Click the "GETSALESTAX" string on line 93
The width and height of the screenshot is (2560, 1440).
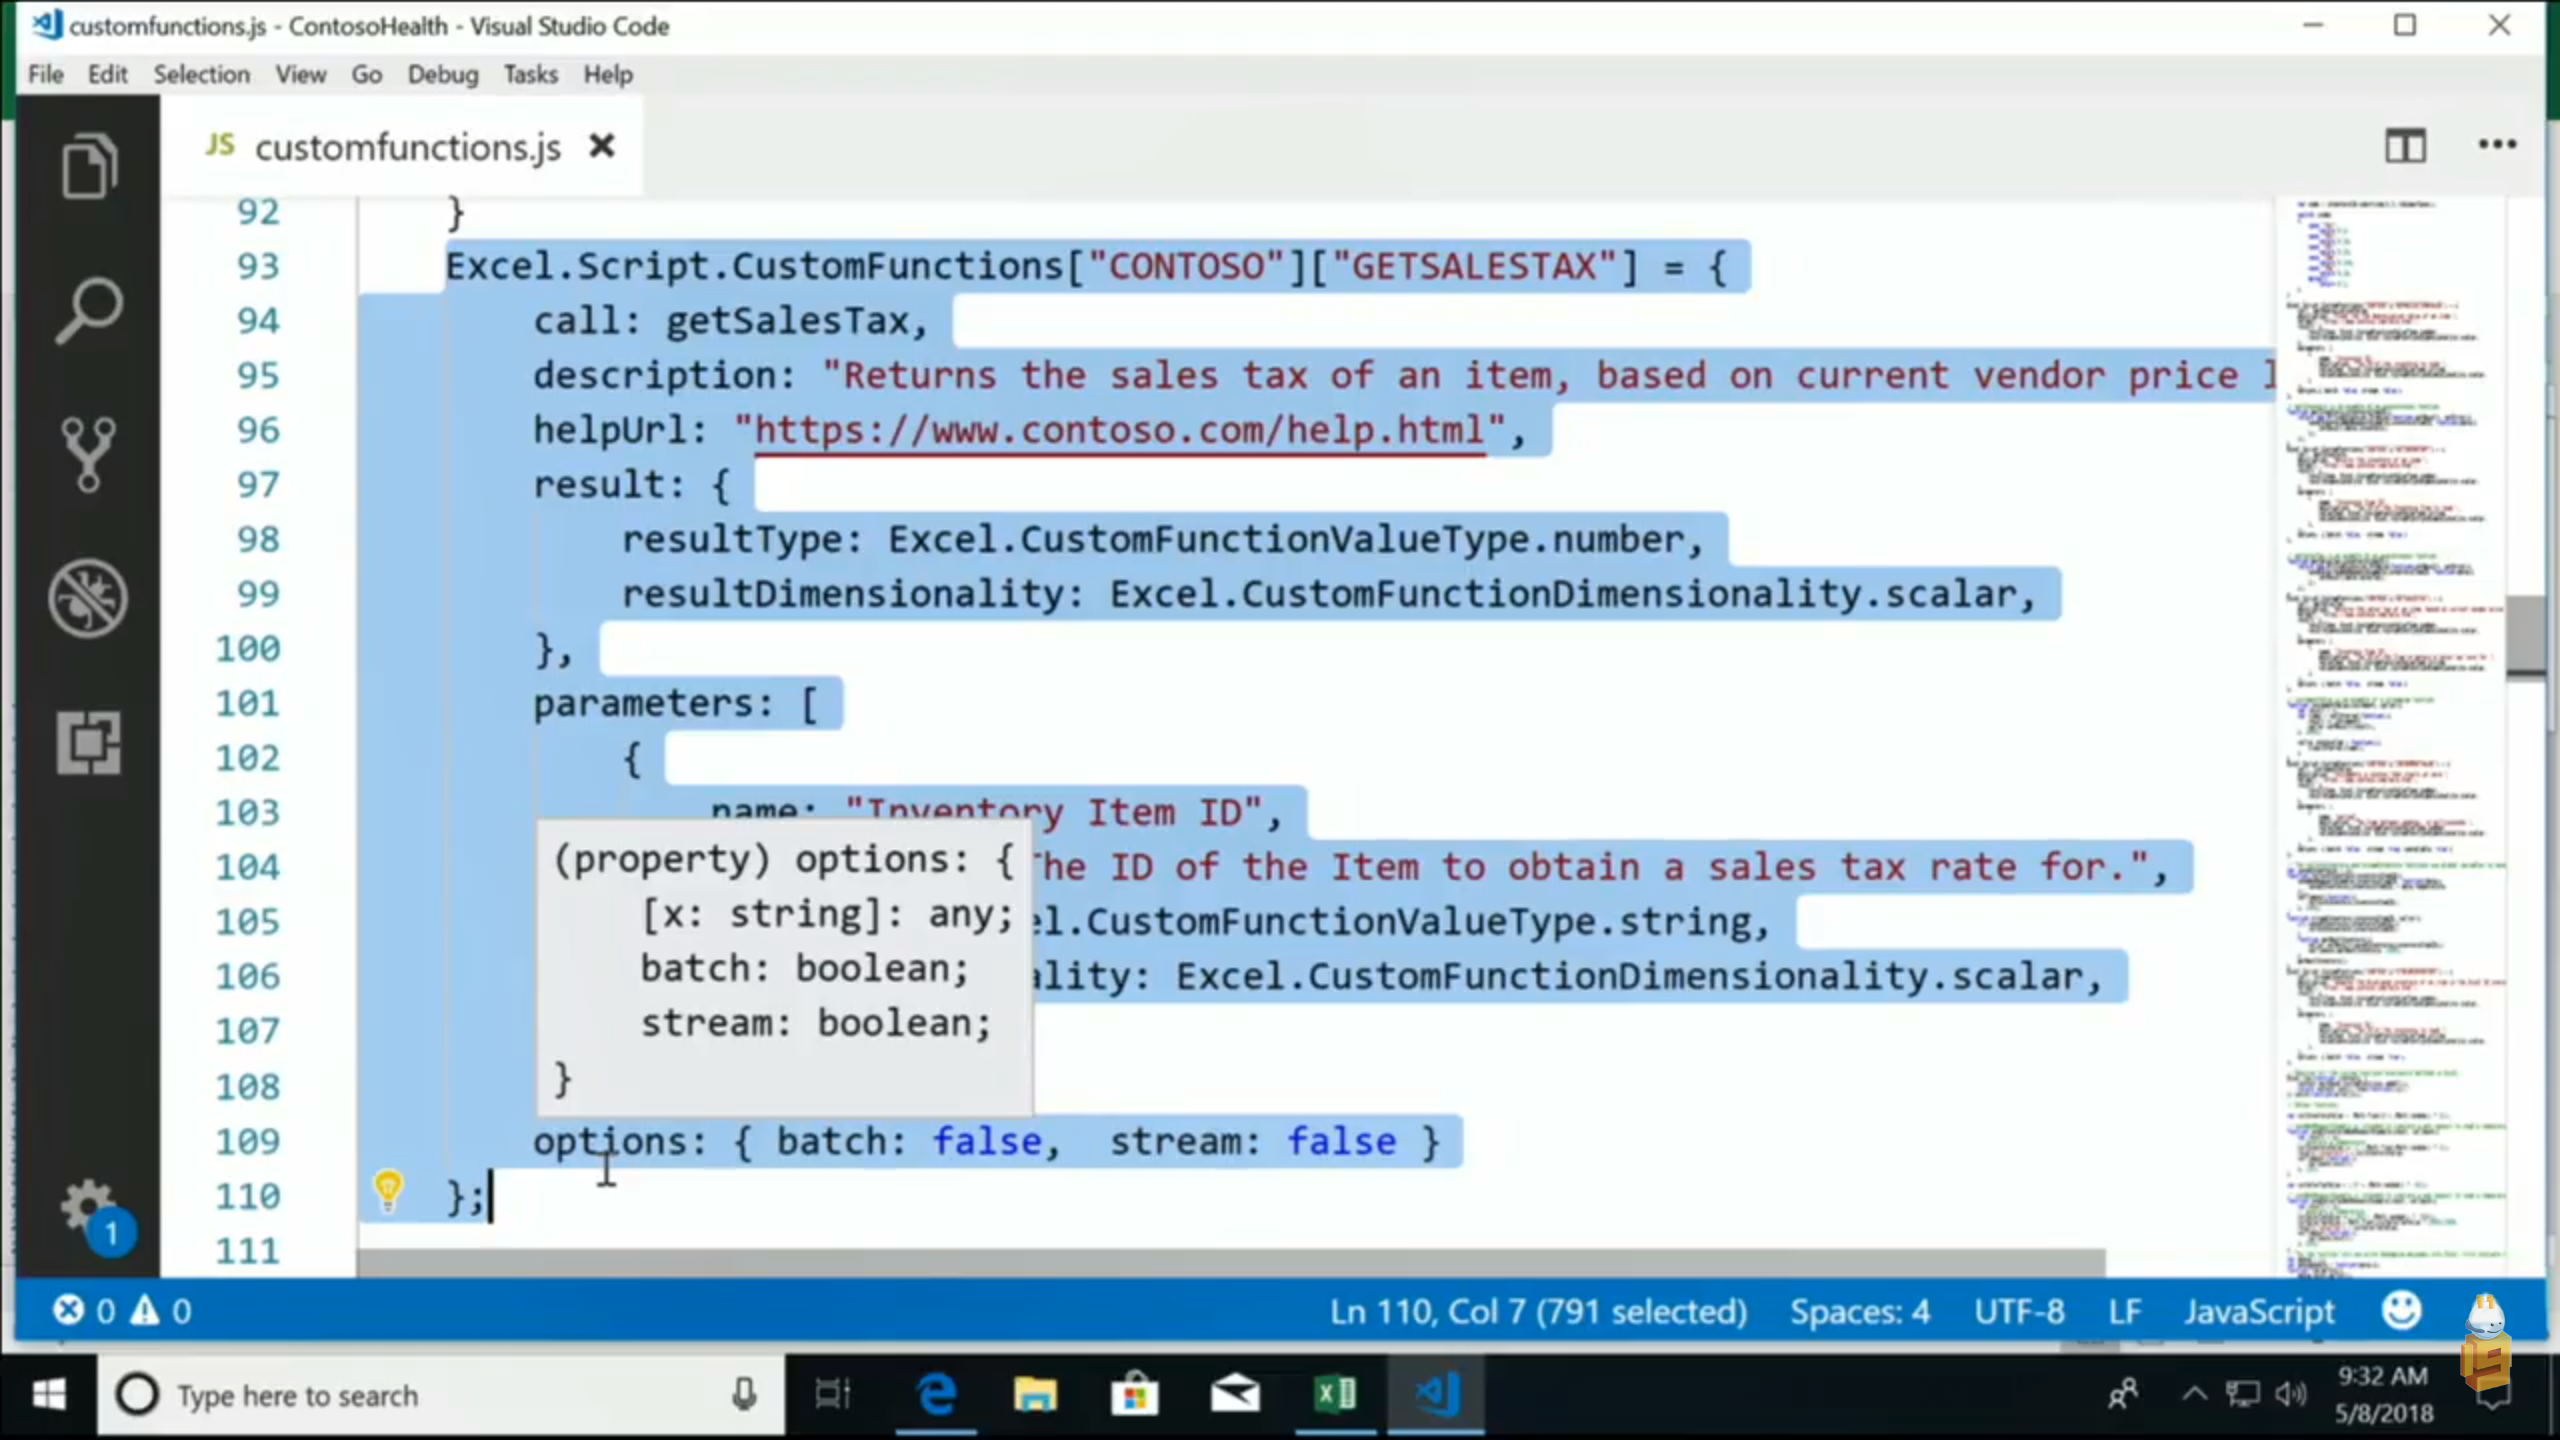1474,266
